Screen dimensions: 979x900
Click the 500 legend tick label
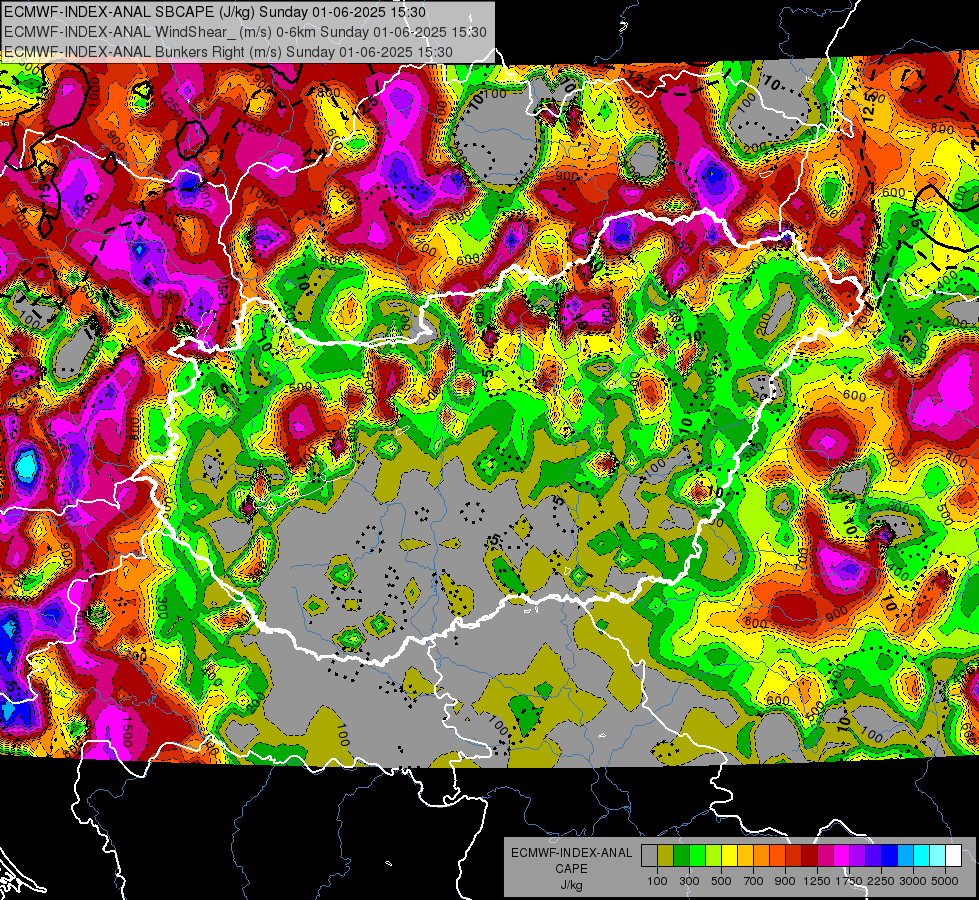pyautogui.click(x=721, y=881)
